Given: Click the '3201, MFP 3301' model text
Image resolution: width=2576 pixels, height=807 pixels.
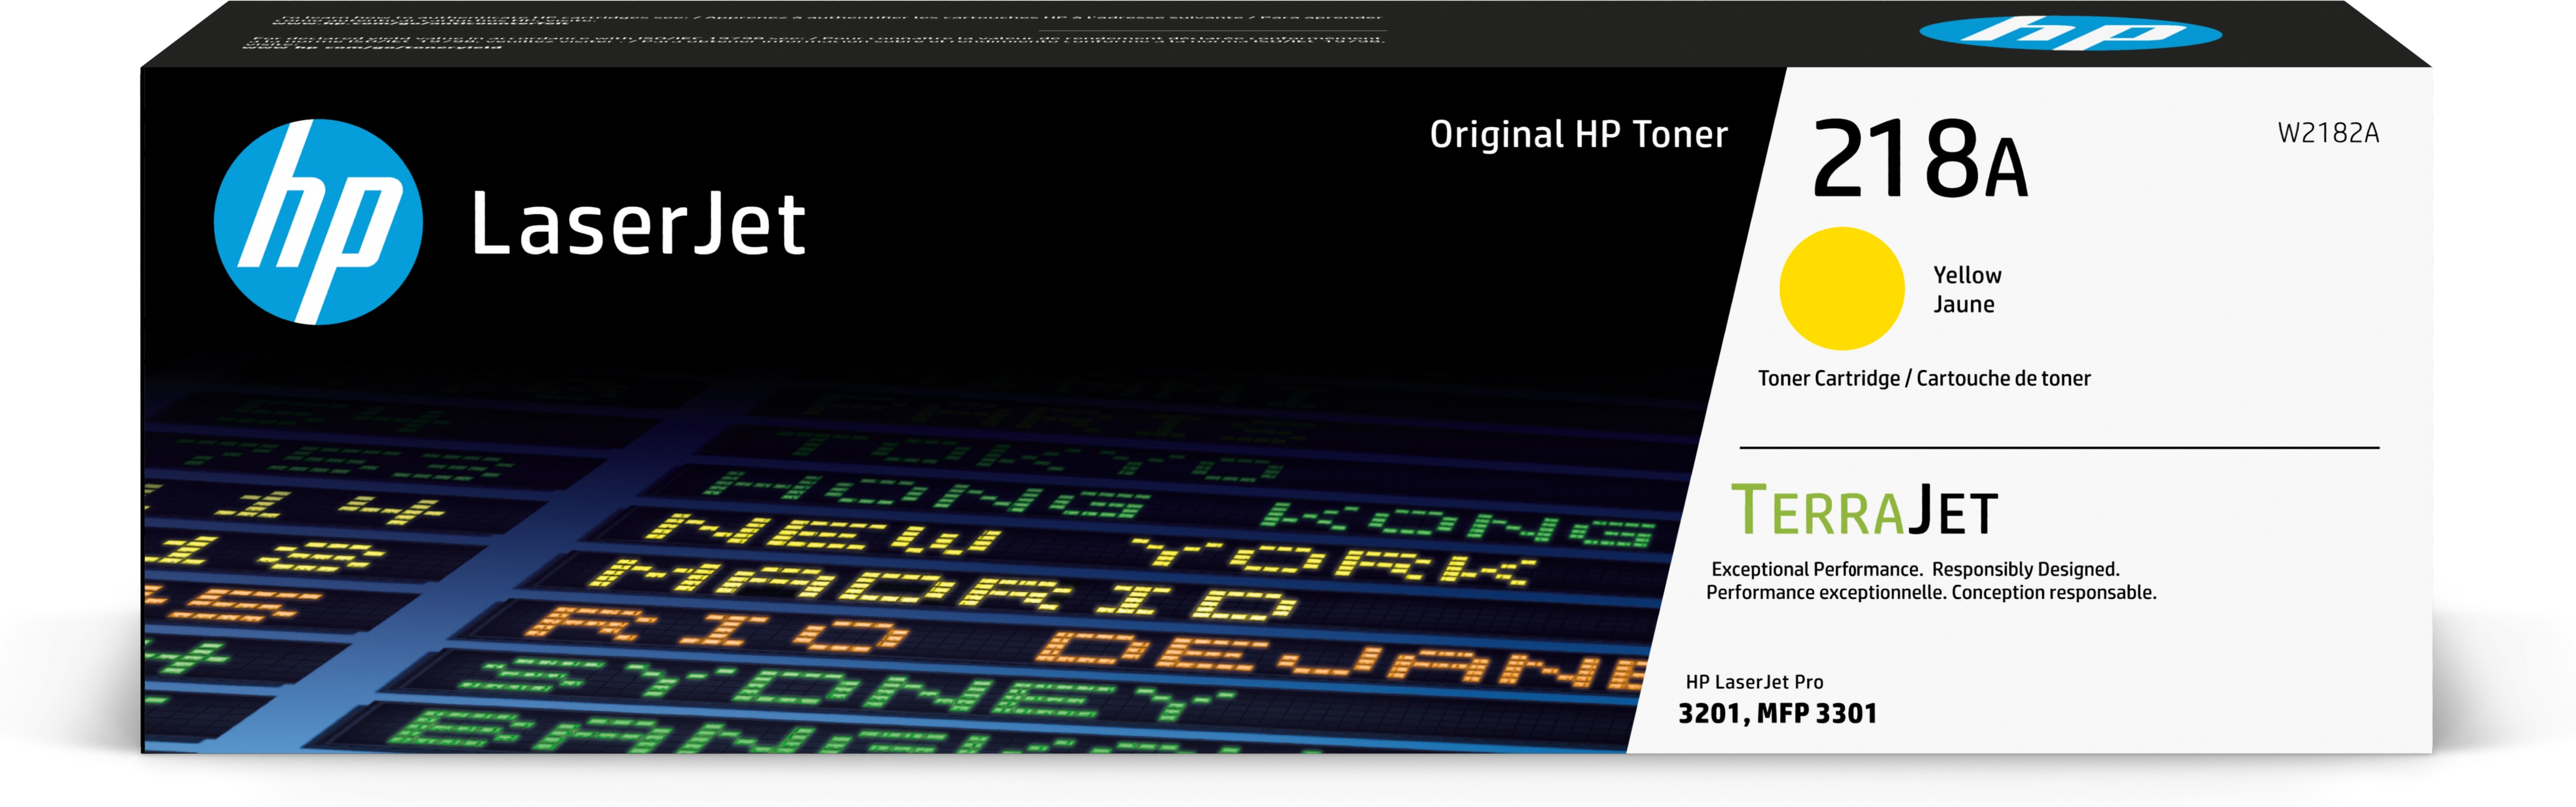Looking at the screenshot, I should pyautogui.click(x=1777, y=714).
